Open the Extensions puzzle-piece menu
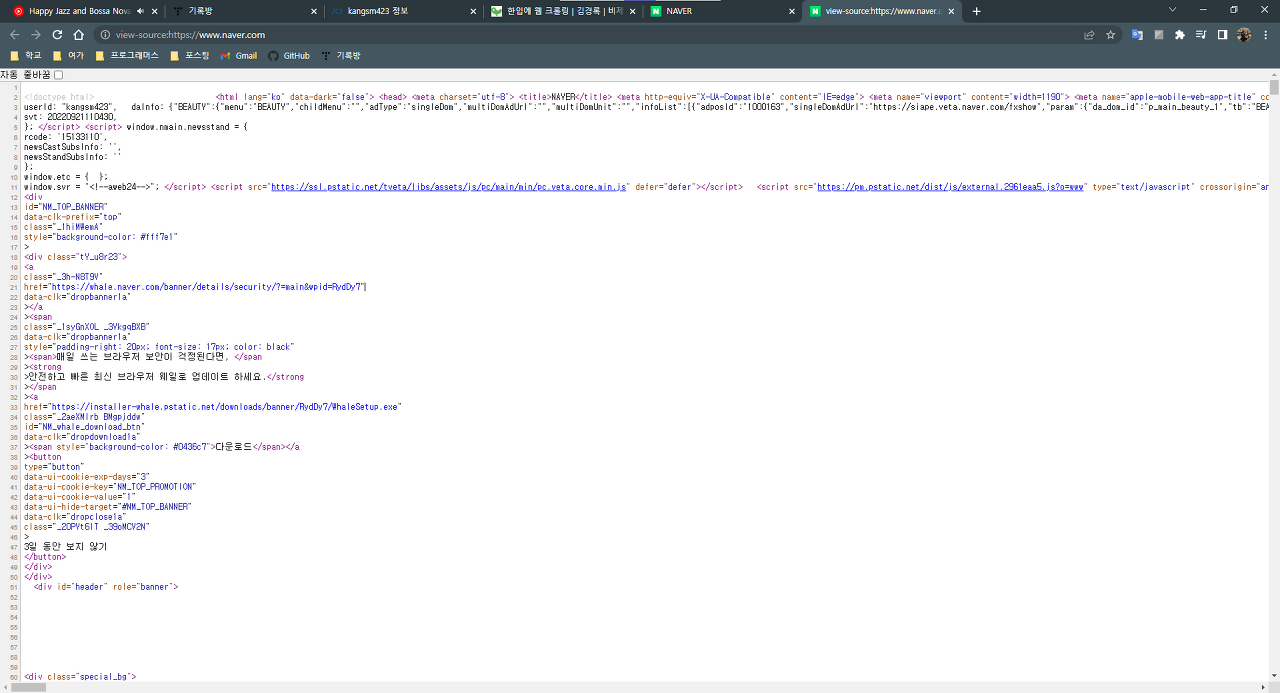The width and height of the screenshot is (1280, 693). 1180,34
